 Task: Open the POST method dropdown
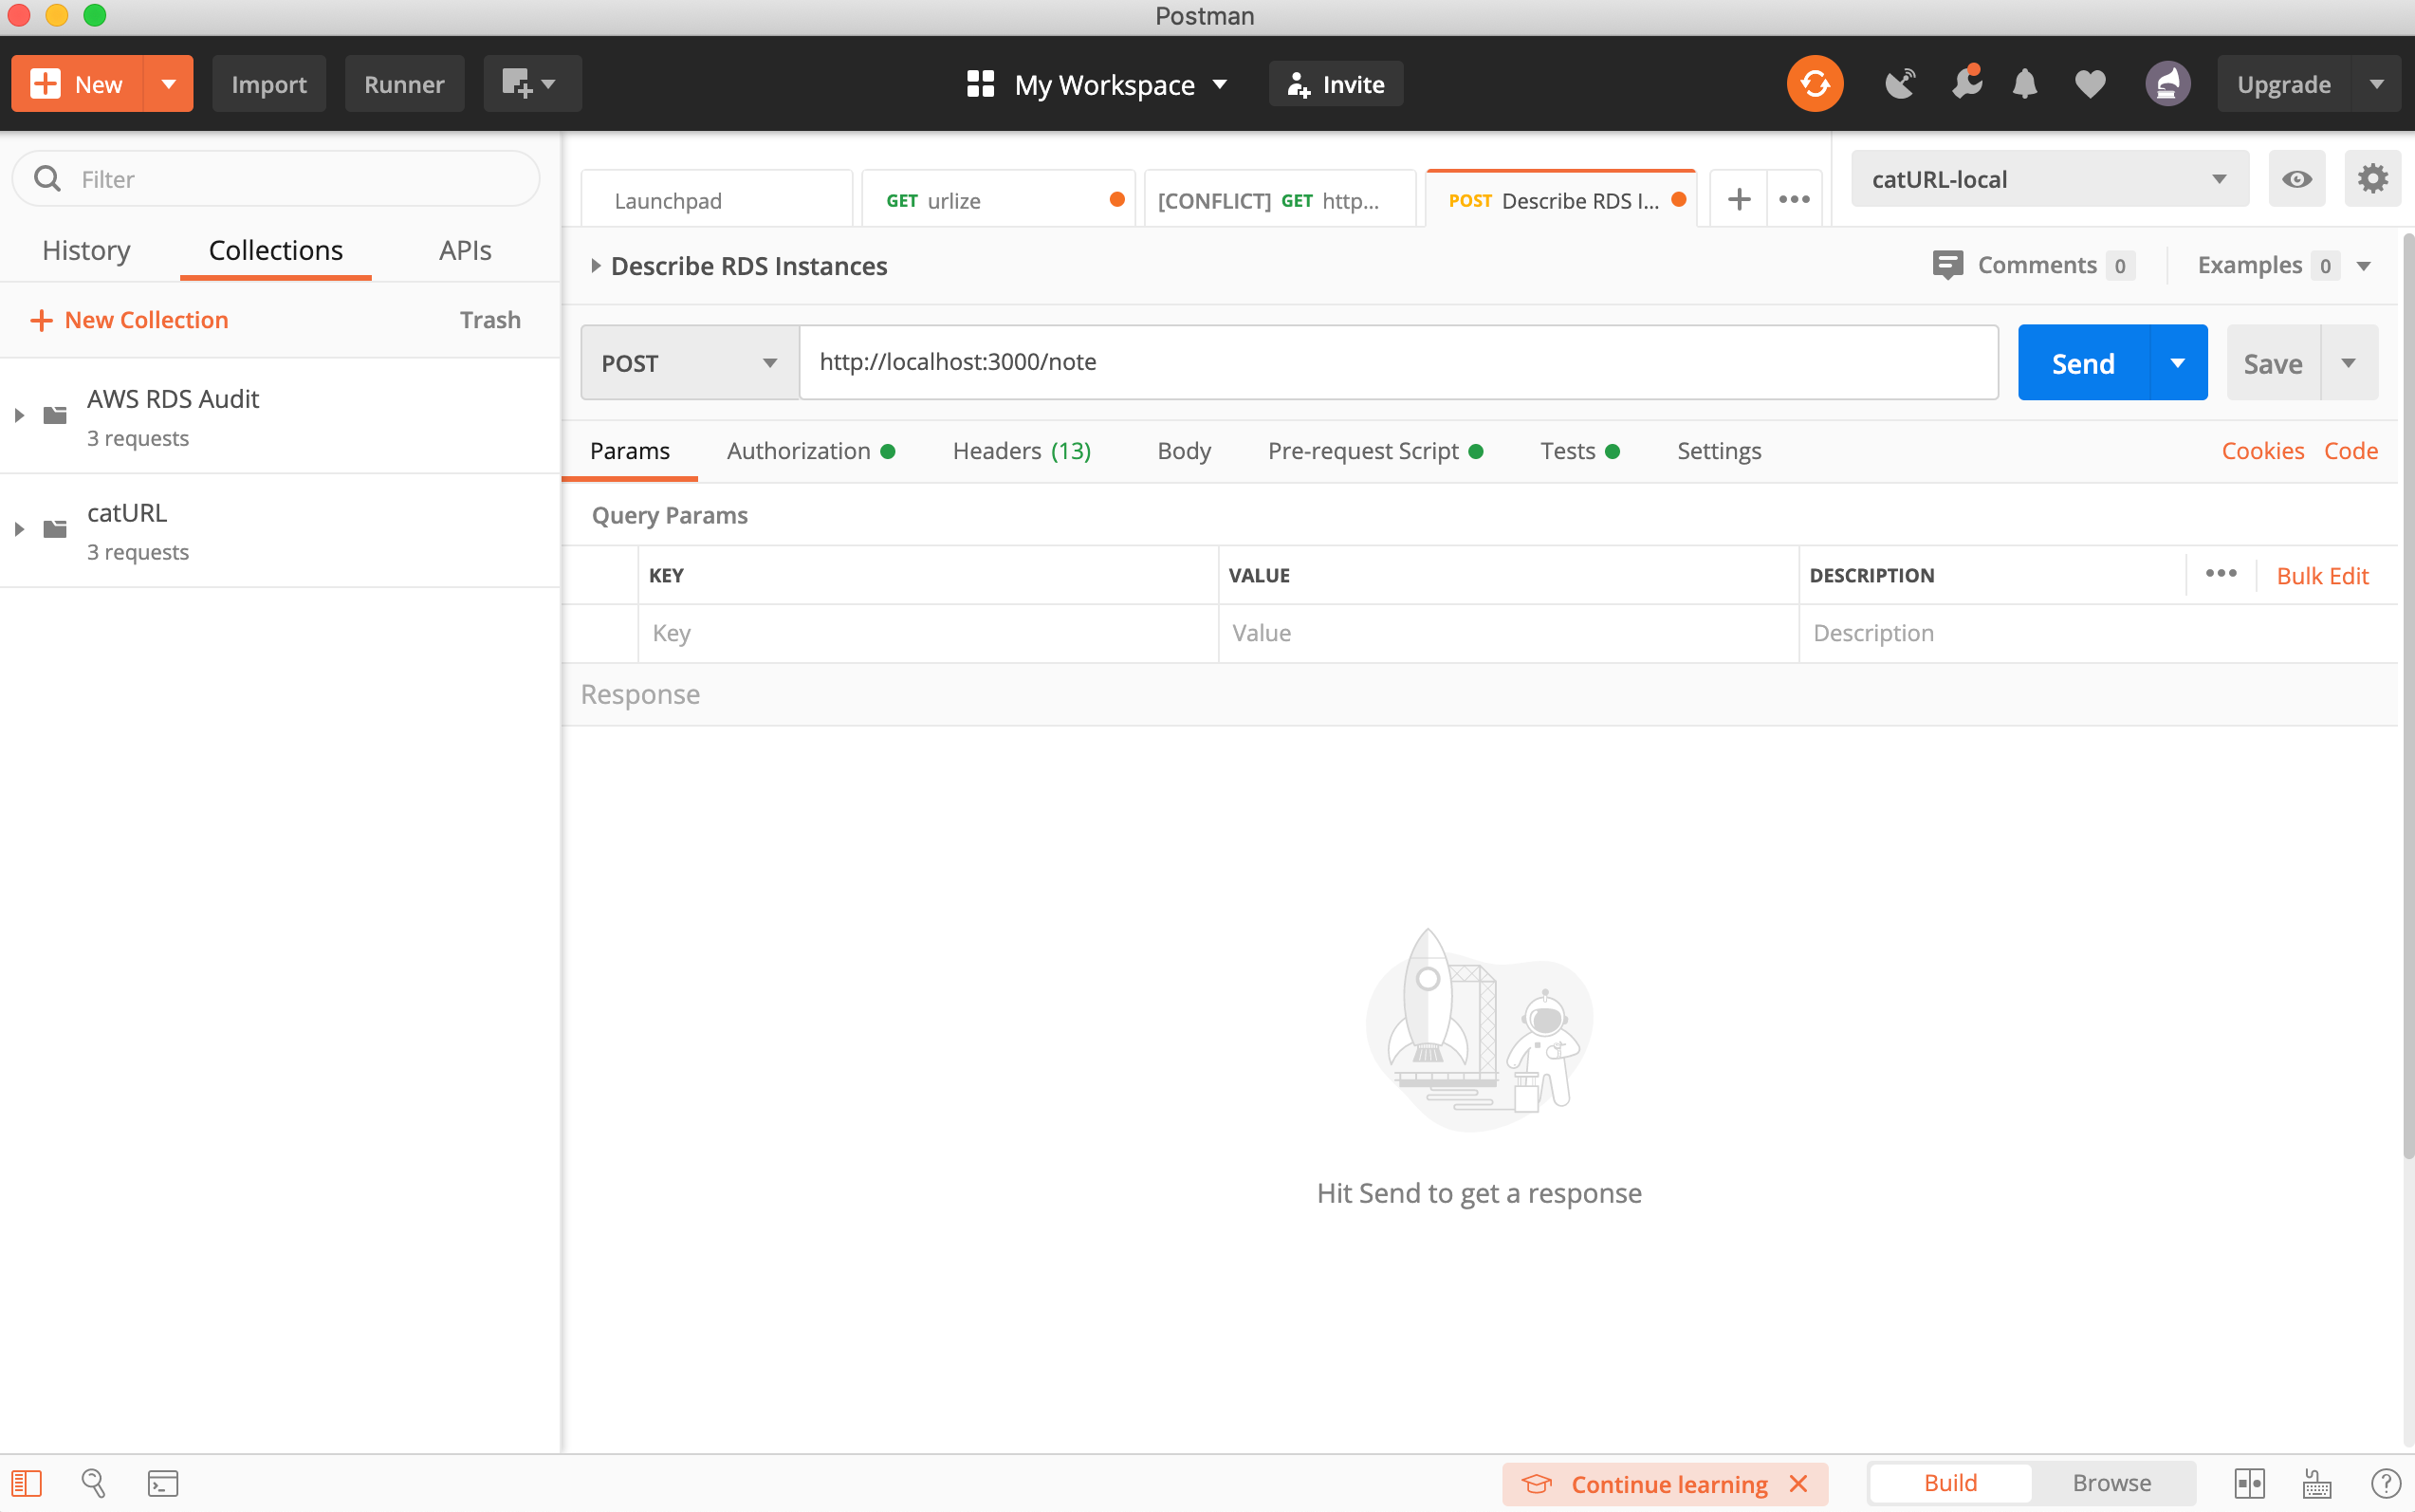(x=689, y=363)
